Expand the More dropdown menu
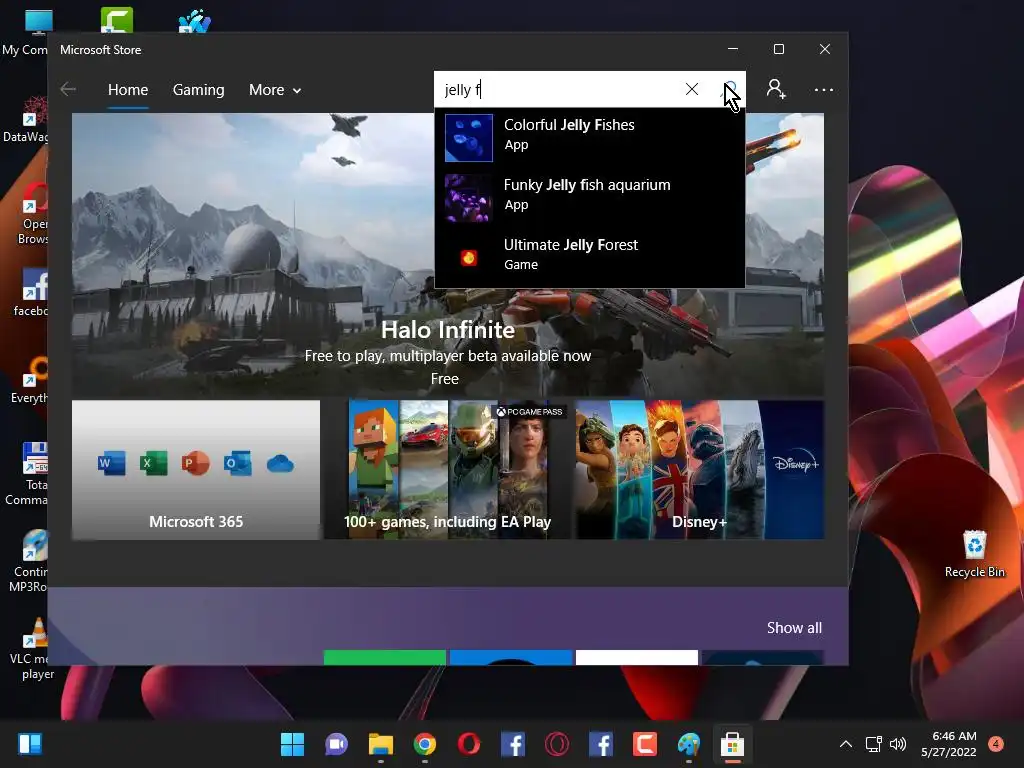 [x=275, y=89]
